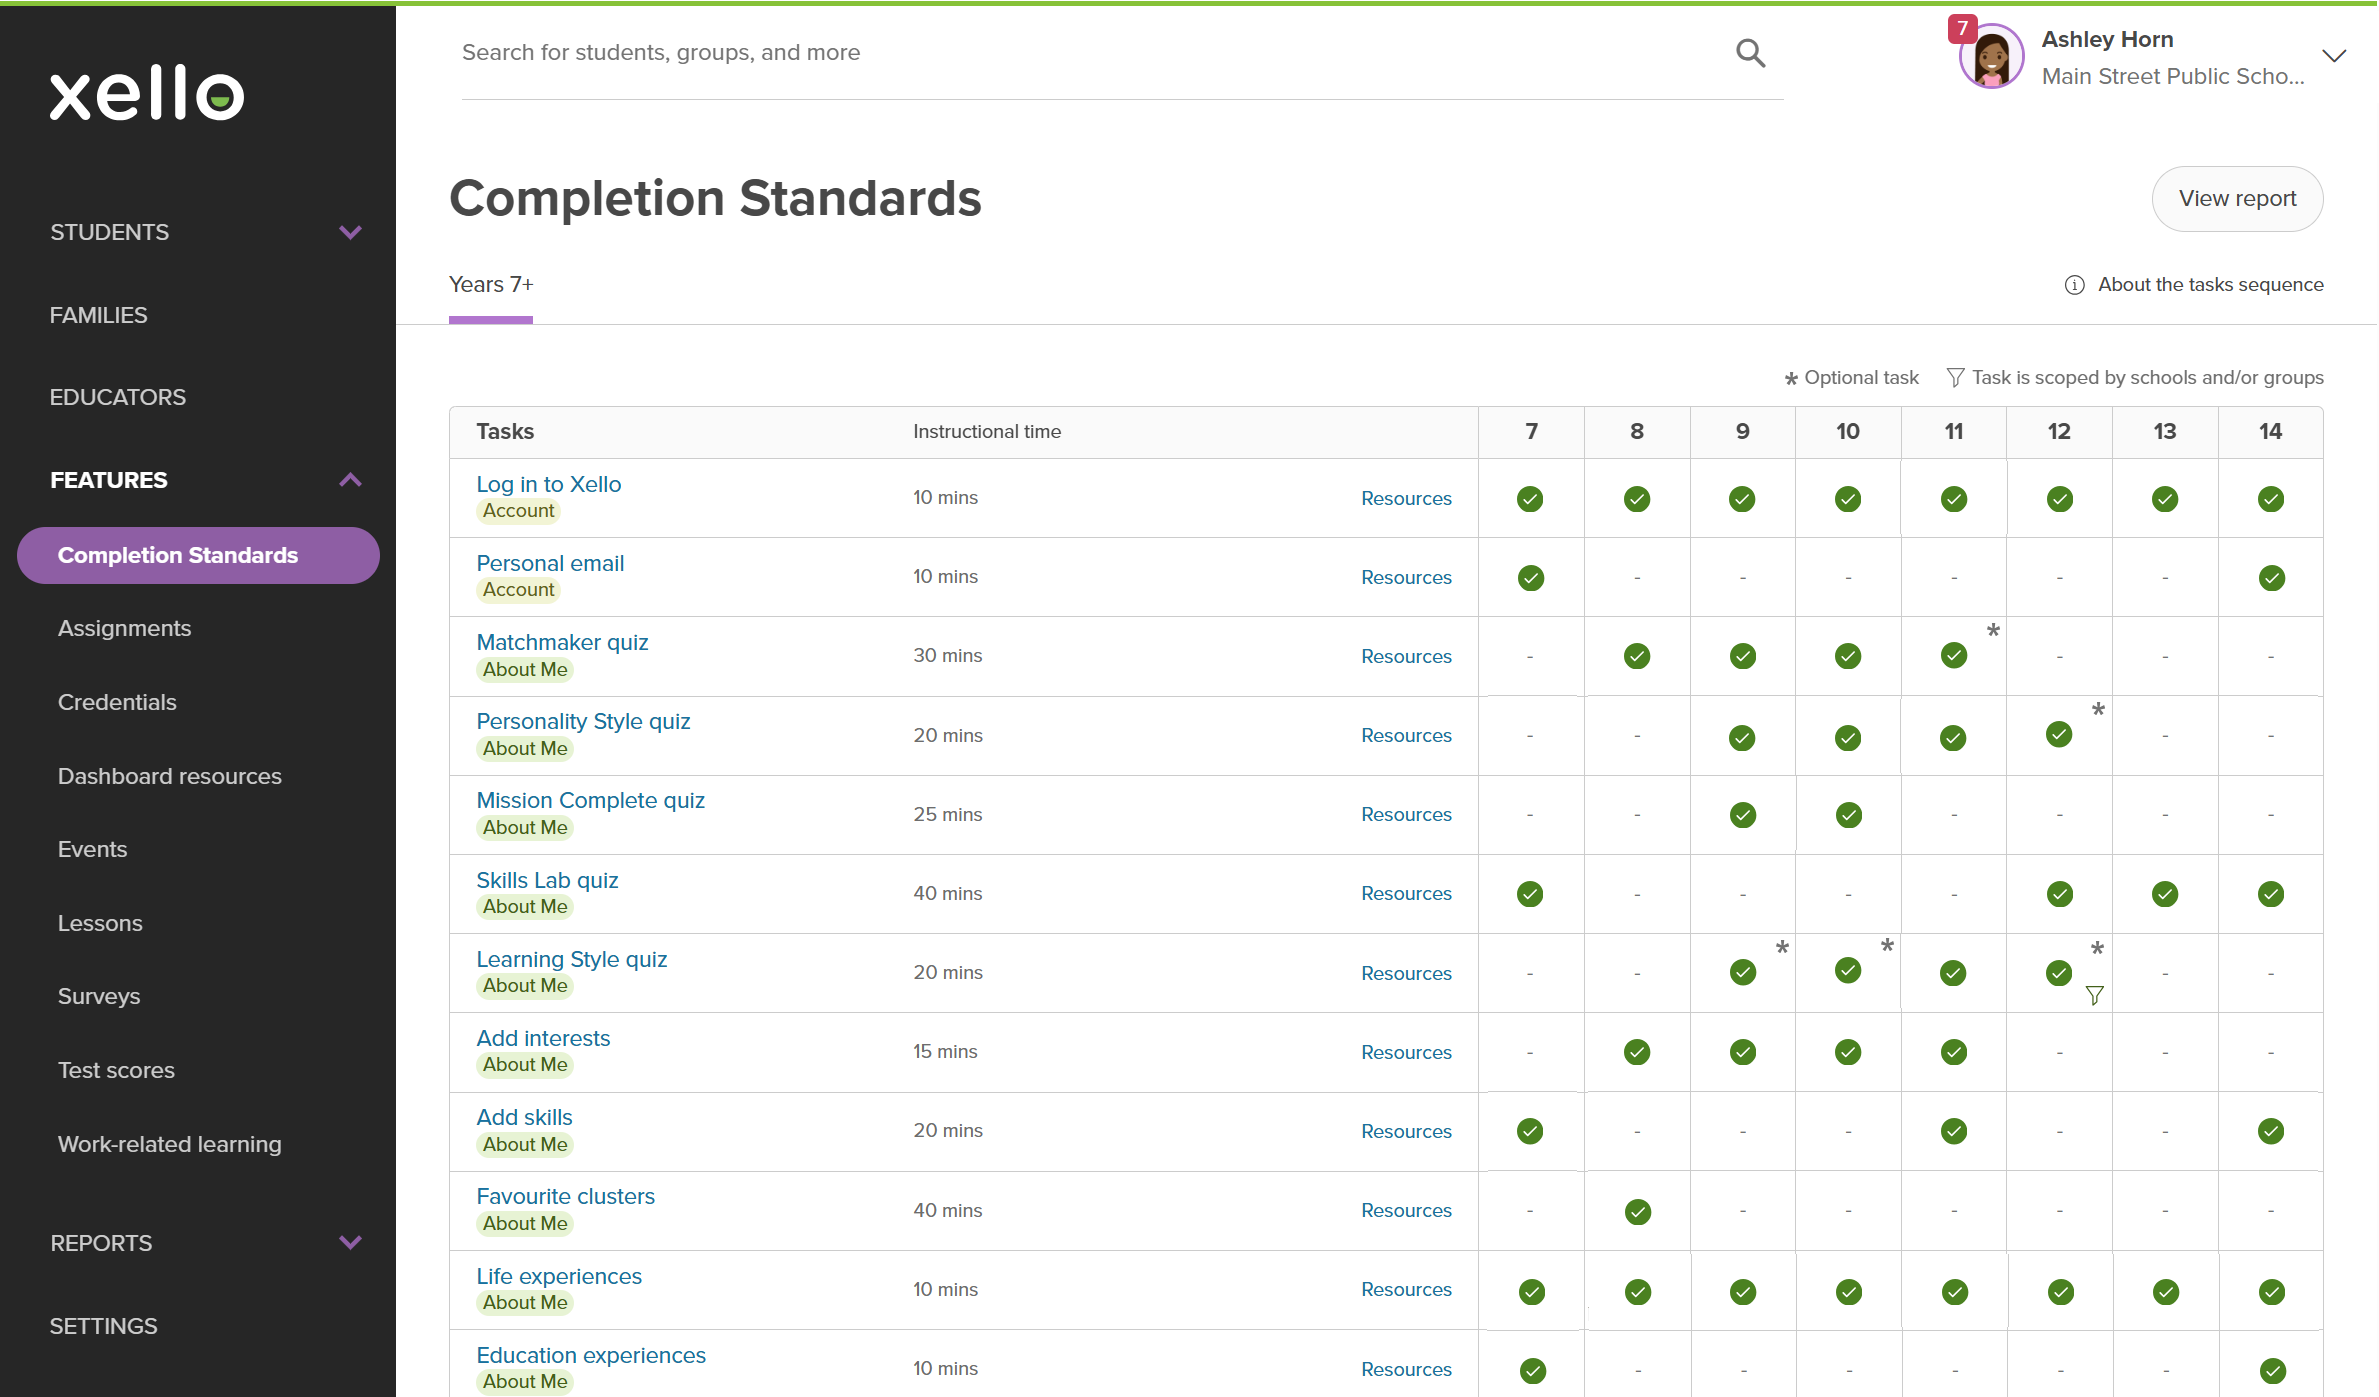Expand the STUDENTS menu chevron

click(x=350, y=233)
